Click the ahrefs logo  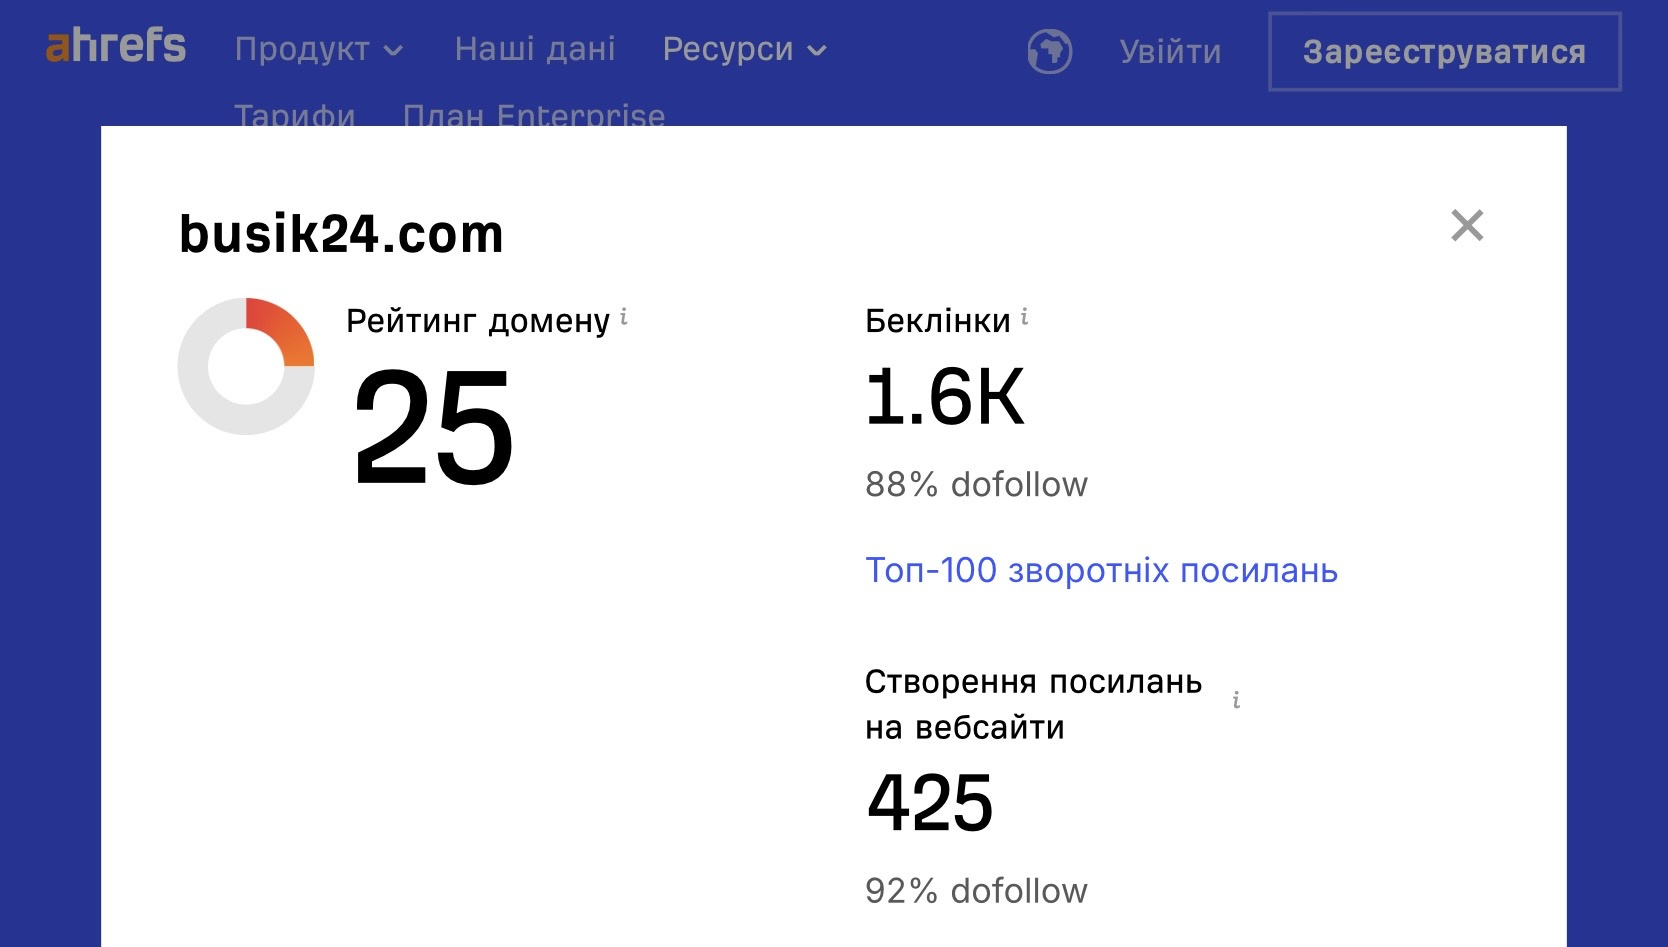click(x=116, y=47)
